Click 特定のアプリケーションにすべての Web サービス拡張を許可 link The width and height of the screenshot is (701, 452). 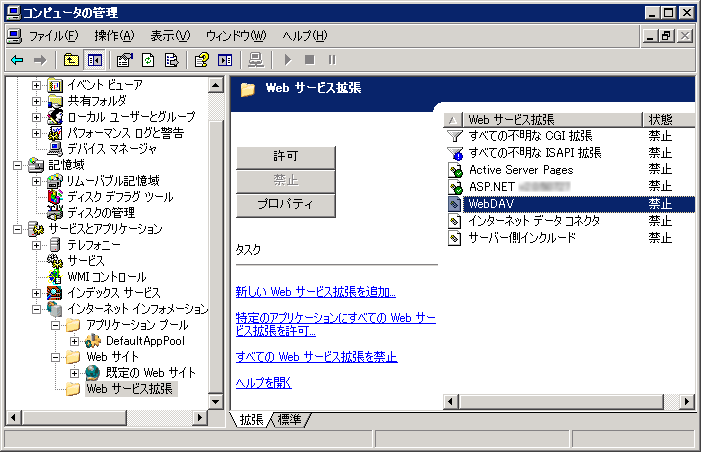point(336,324)
